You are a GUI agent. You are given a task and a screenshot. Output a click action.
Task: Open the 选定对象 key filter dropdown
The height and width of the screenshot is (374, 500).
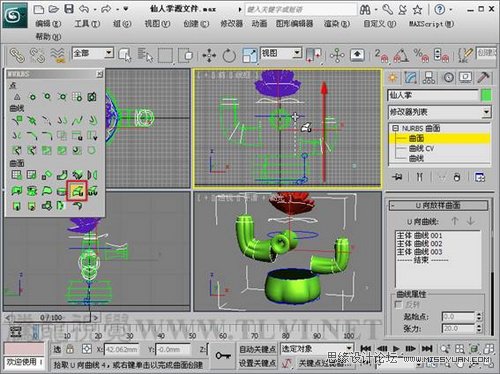(349, 349)
